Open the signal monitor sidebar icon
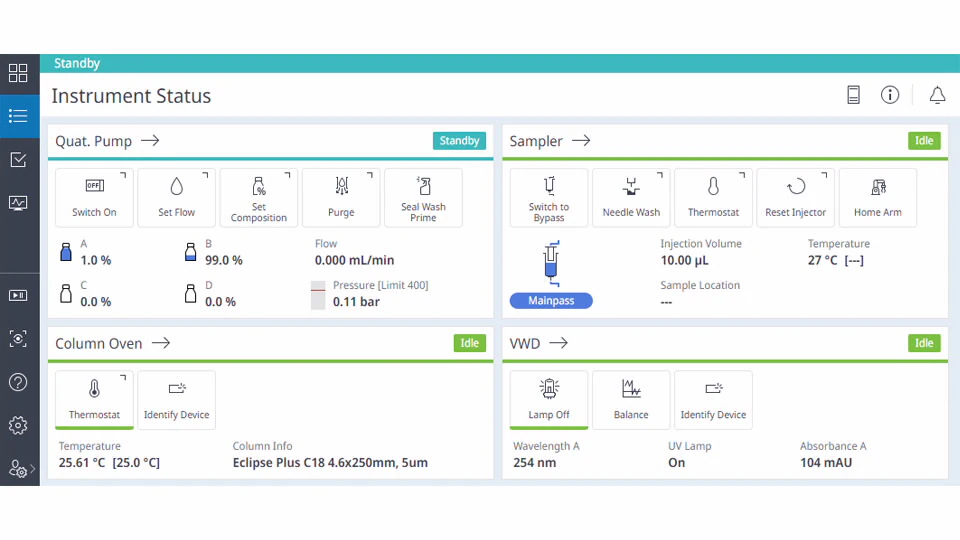The image size is (960, 540). (x=18, y=203)
